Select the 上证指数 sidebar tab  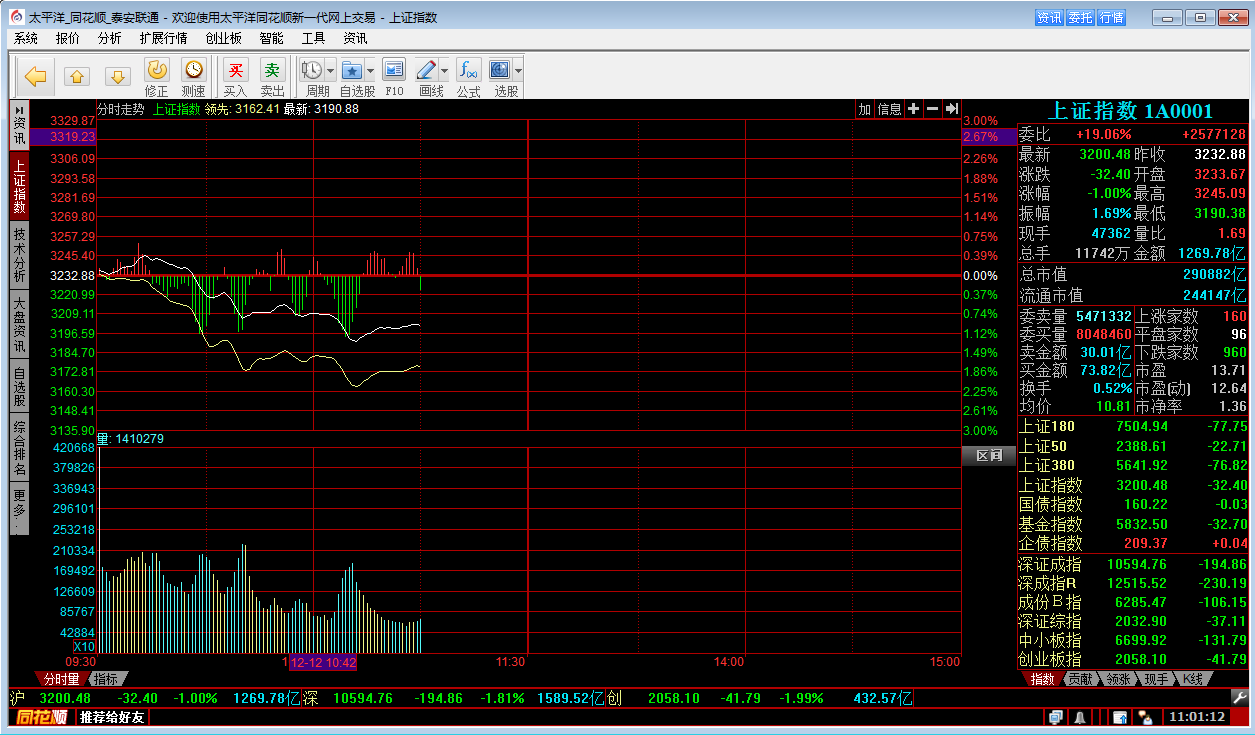[x=19, y=186]
